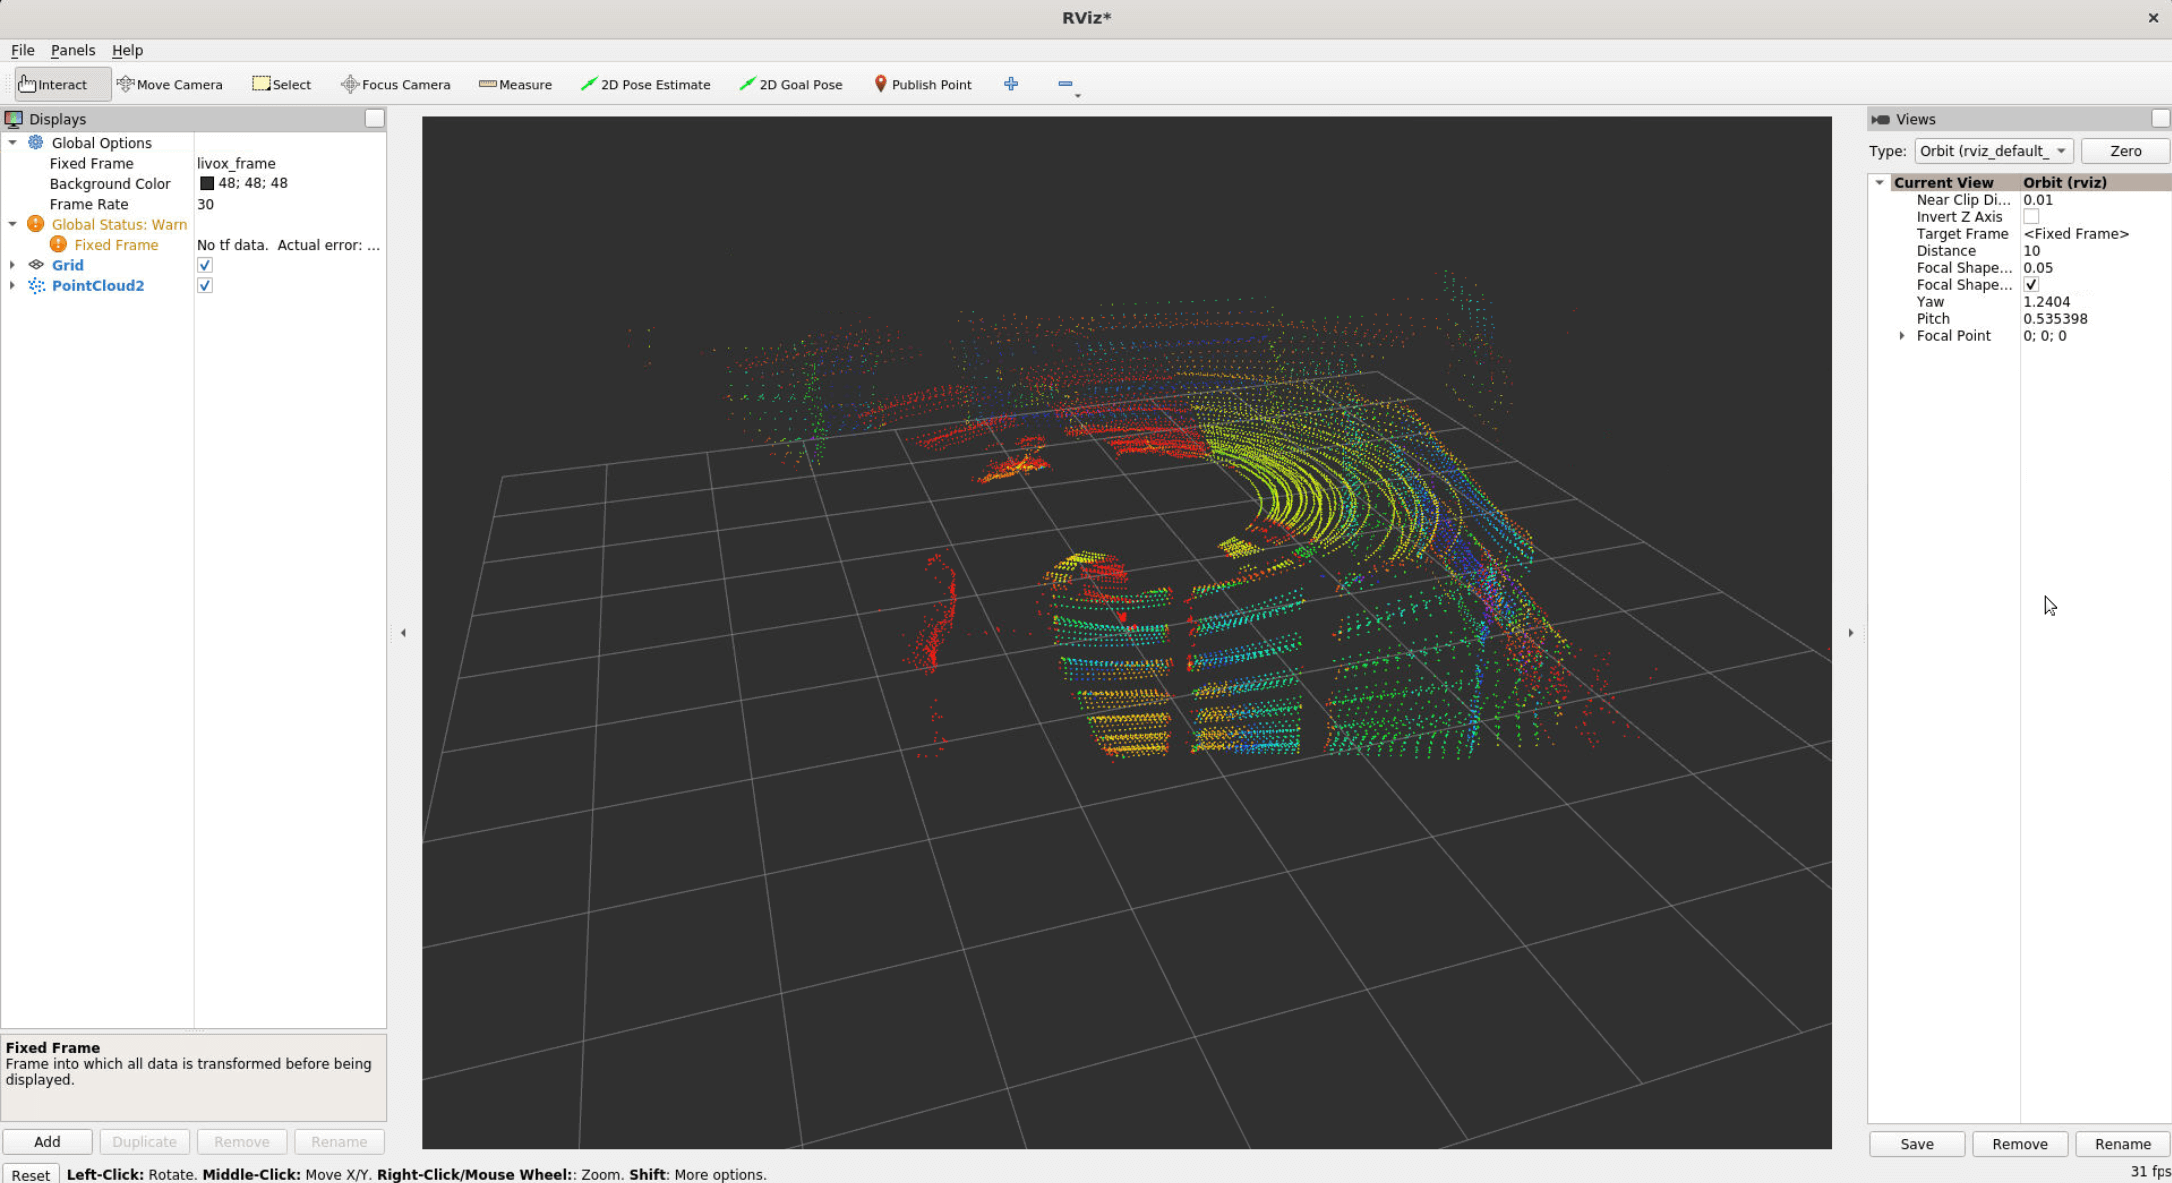Click the blue plus add-tool icon
Viewport: 2172px width, 1183px height.
[1011, 84]
